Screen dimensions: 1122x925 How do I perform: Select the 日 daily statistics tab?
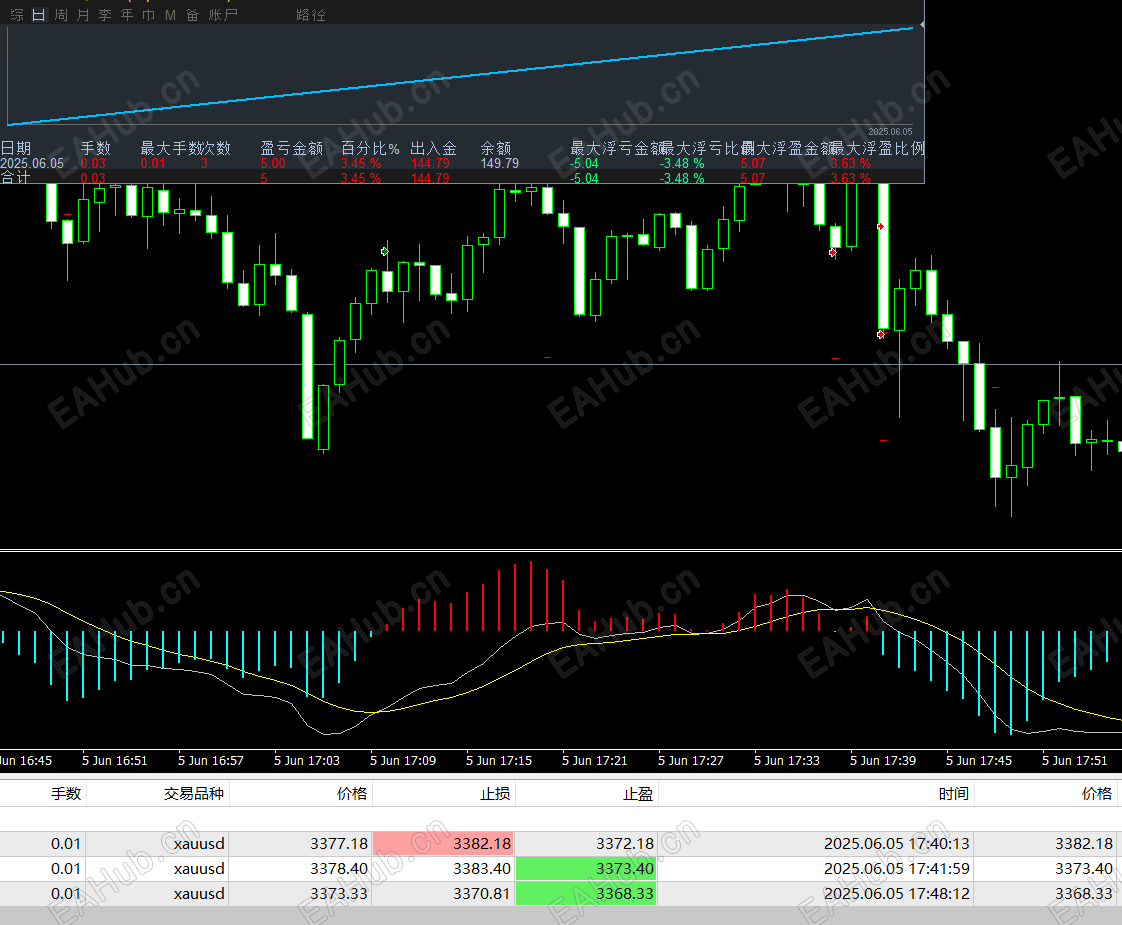[39, 15]
